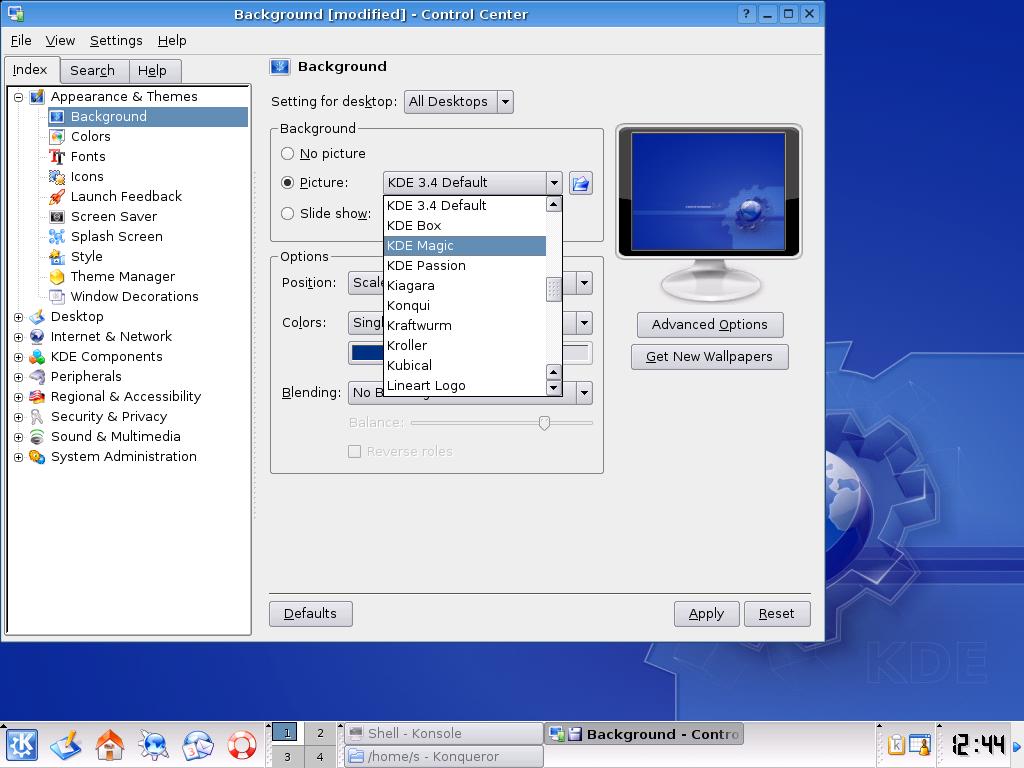
Task: Expand the System Administration tree node
Action: [18, 458]
